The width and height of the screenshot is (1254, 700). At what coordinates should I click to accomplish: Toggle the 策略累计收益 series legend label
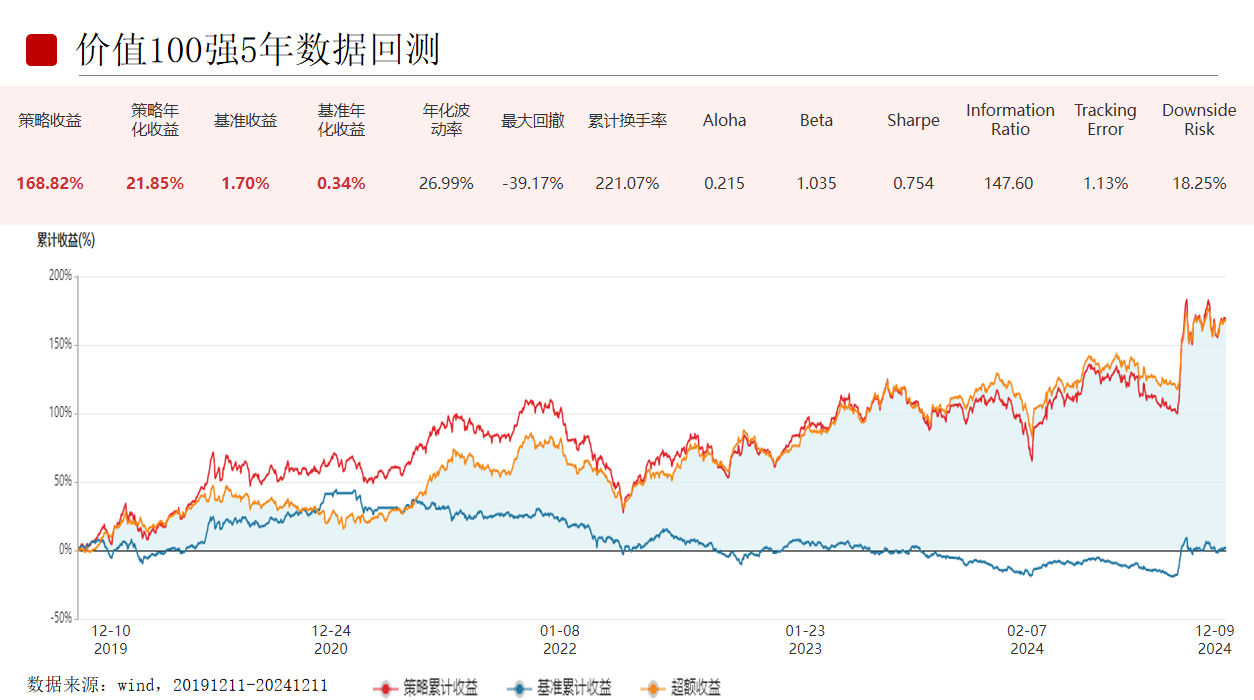click(x=440, y=688)
